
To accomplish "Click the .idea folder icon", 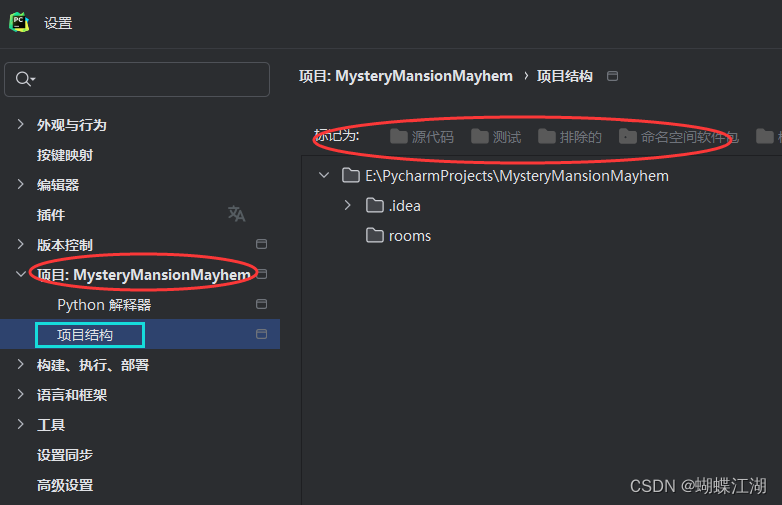I will pyautogui.click(x=375, y=206).
